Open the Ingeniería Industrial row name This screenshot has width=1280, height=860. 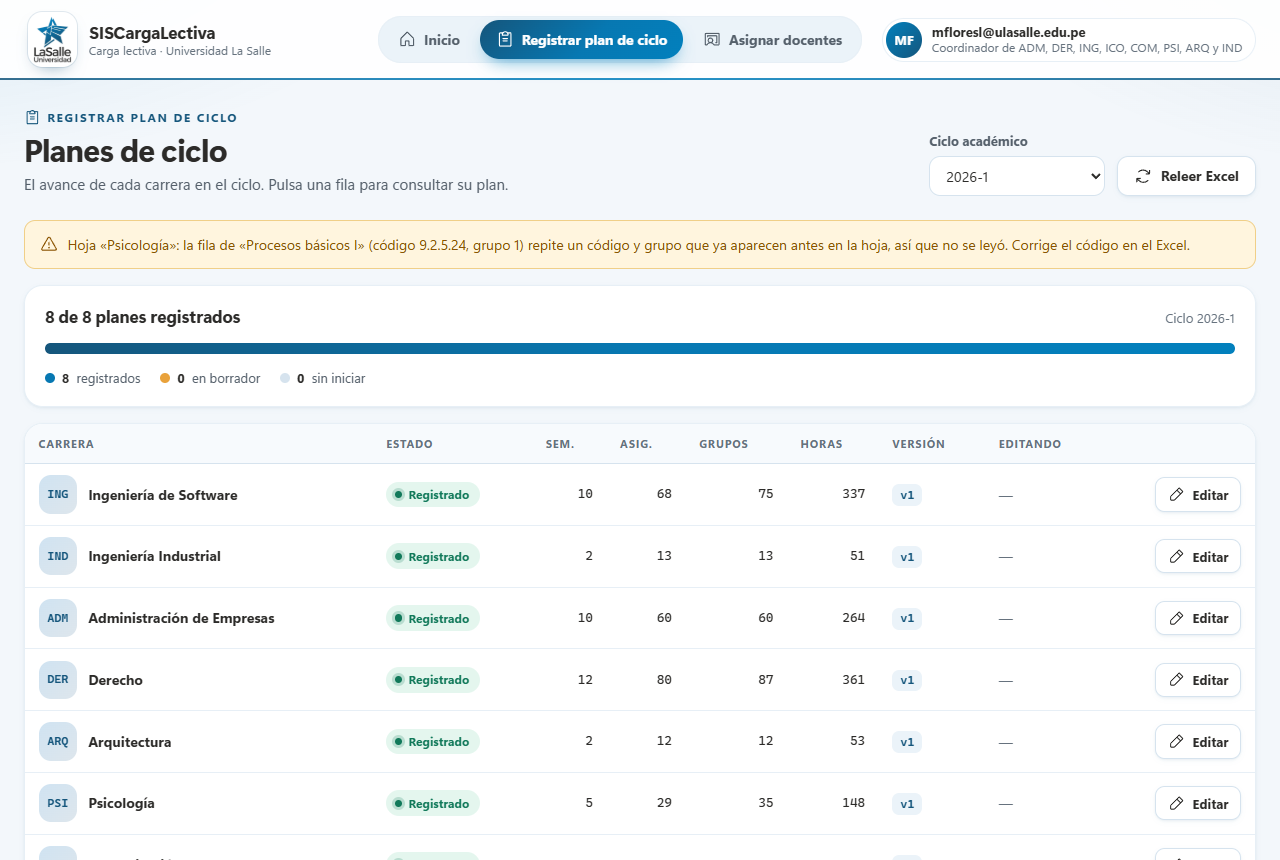coord(155,556)
